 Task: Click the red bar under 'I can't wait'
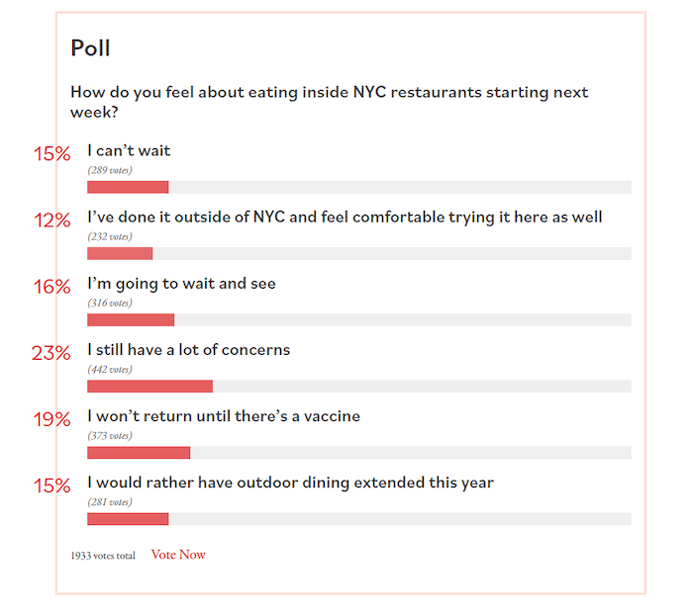pos(127,187)
